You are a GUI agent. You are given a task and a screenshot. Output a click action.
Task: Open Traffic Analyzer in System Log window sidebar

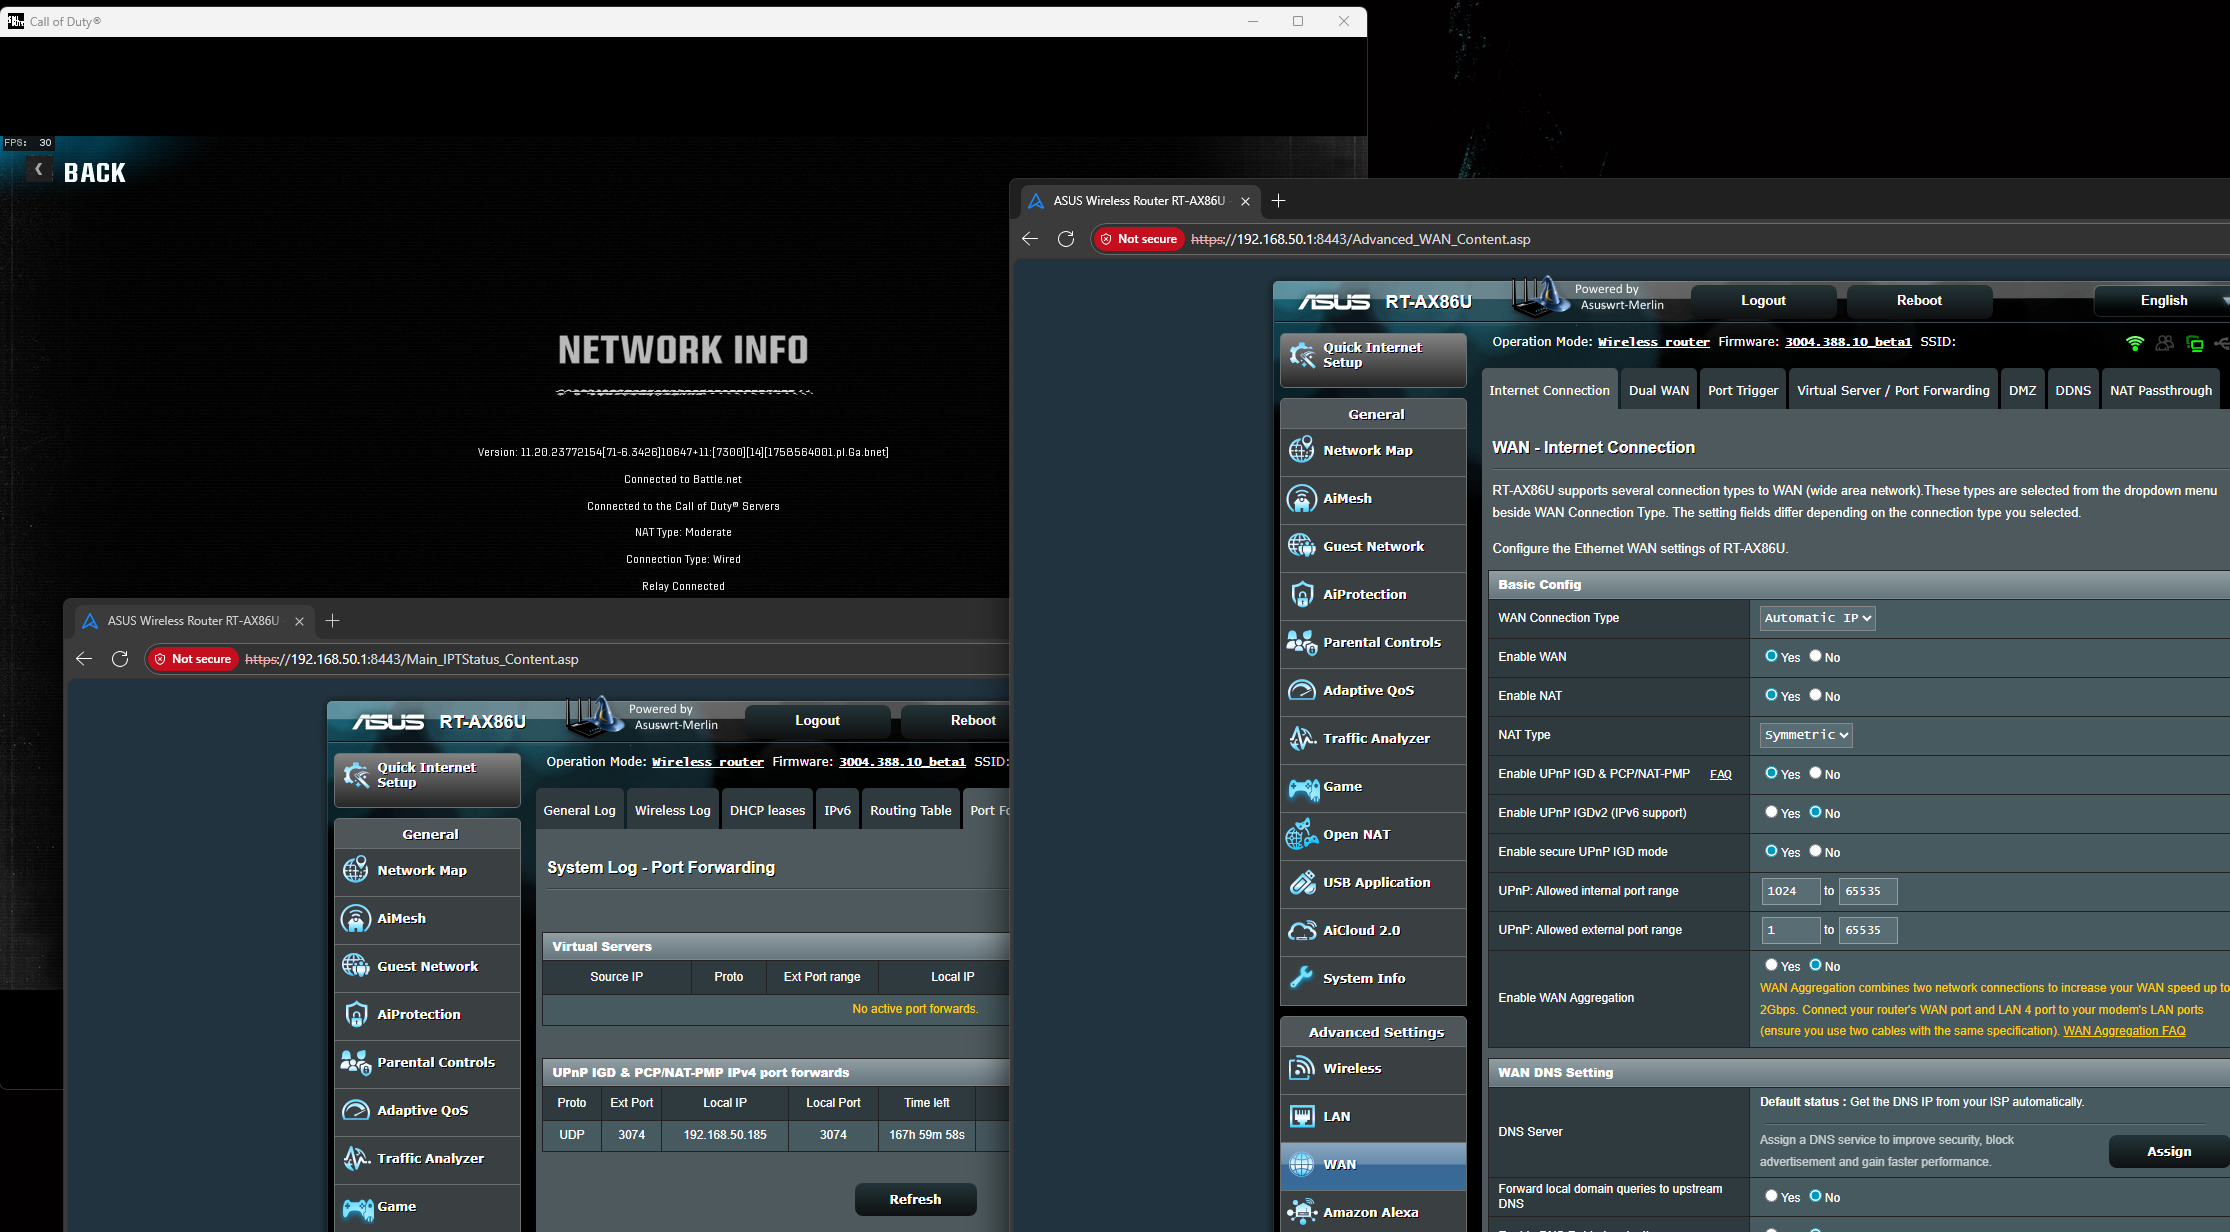(427, 1158)
